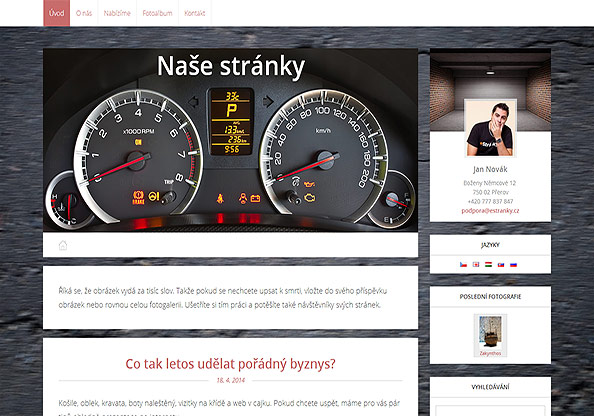Select the English flag language icon

coord(476,264)
